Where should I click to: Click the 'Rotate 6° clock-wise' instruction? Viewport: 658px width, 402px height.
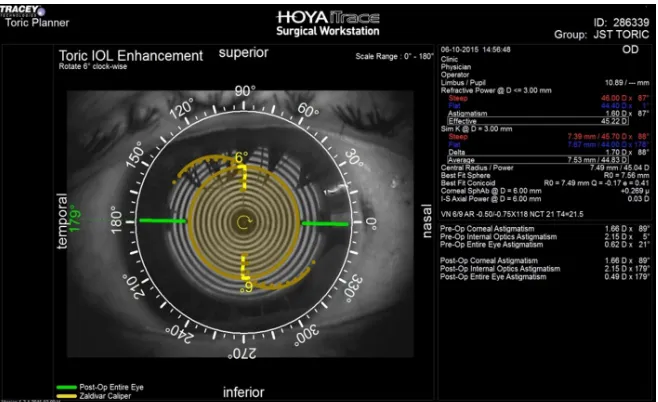(93, 66)
